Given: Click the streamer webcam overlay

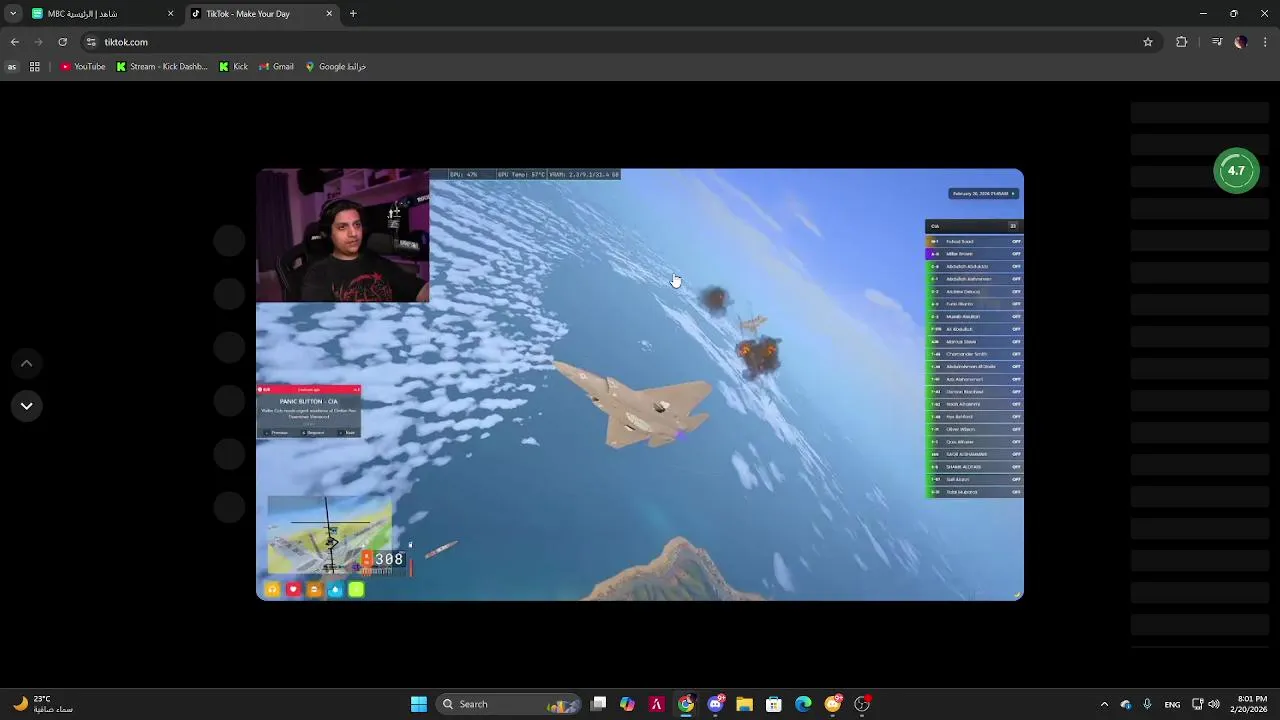Looking at the screenshot, I should [x=342, y=235].
